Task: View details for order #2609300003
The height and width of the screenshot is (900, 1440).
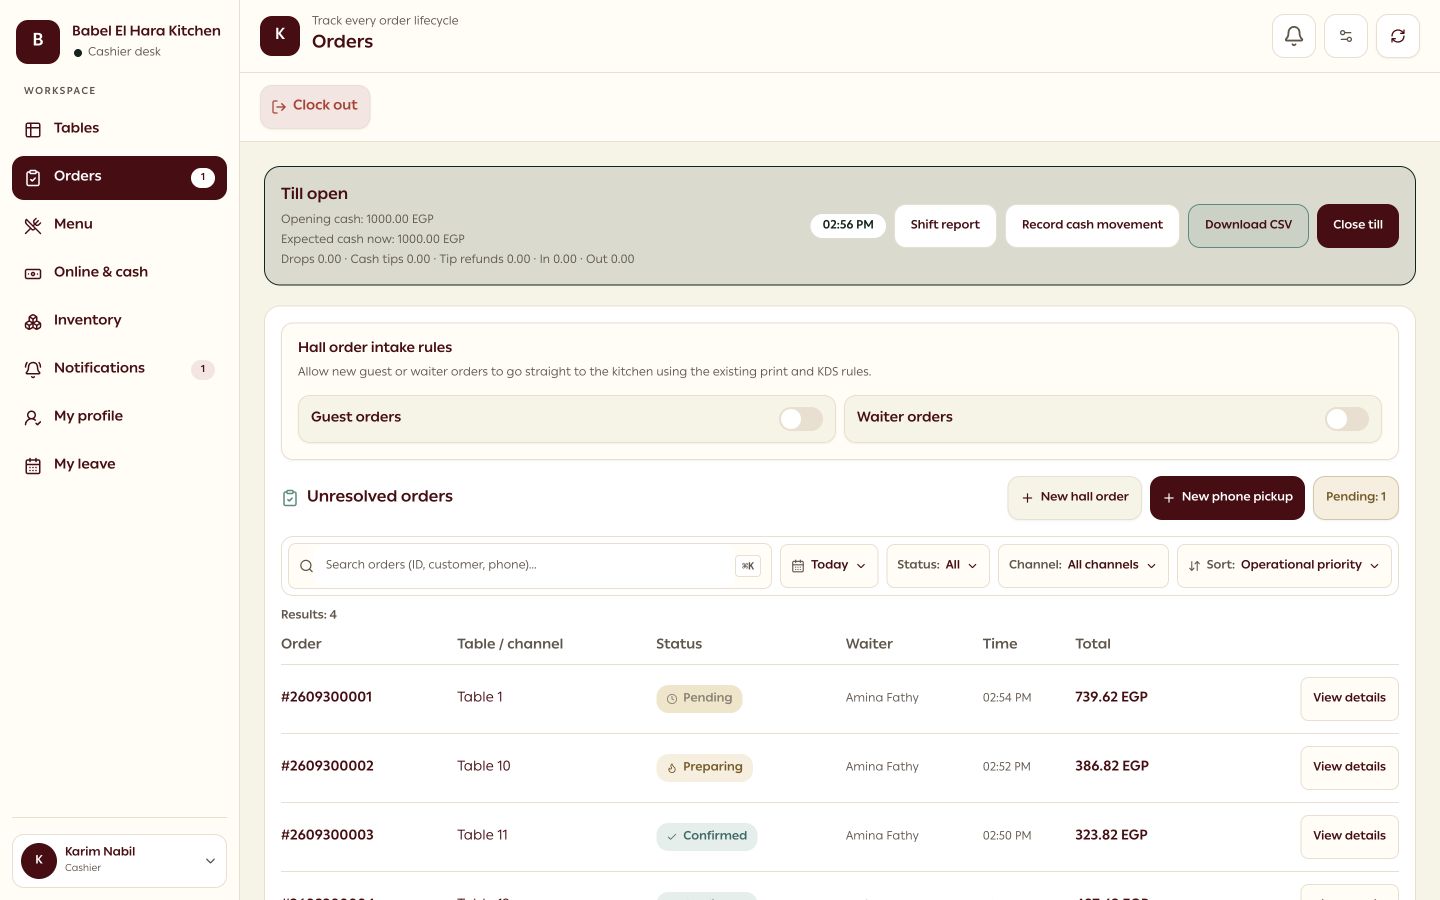Action: 1349,837
